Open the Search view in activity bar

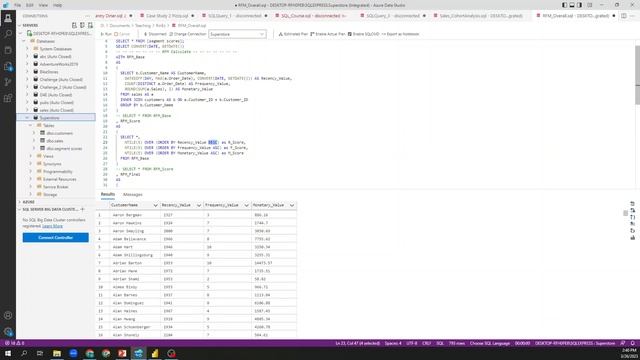pos(8,34)
